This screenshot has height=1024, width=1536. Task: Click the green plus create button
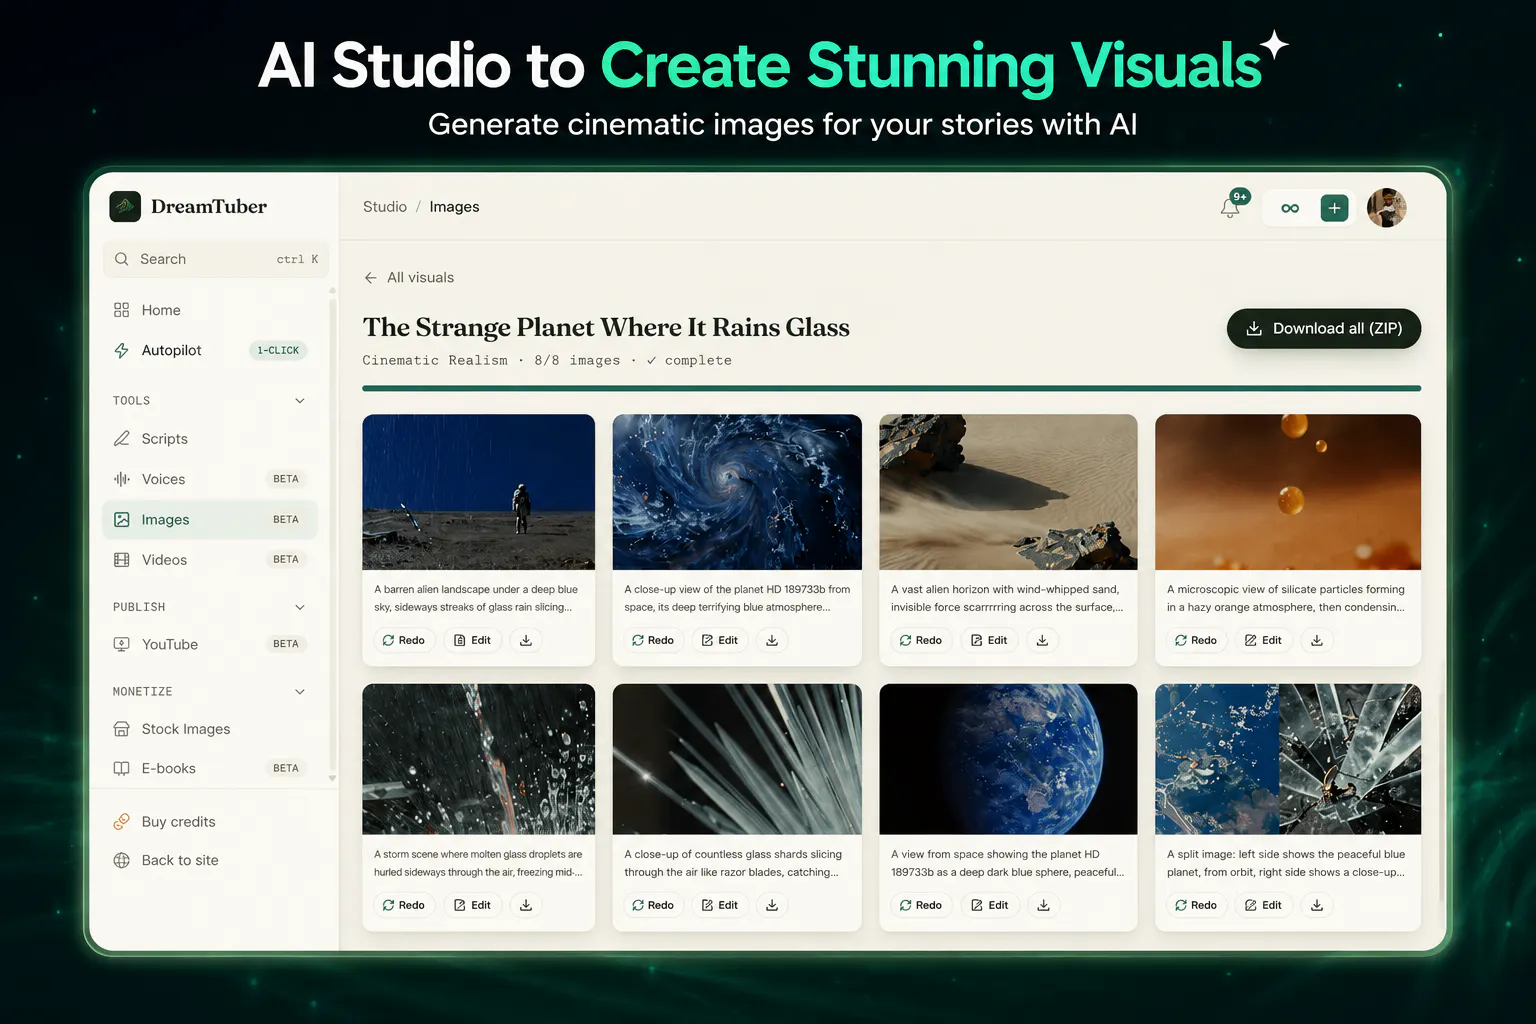pos(1334,208)
